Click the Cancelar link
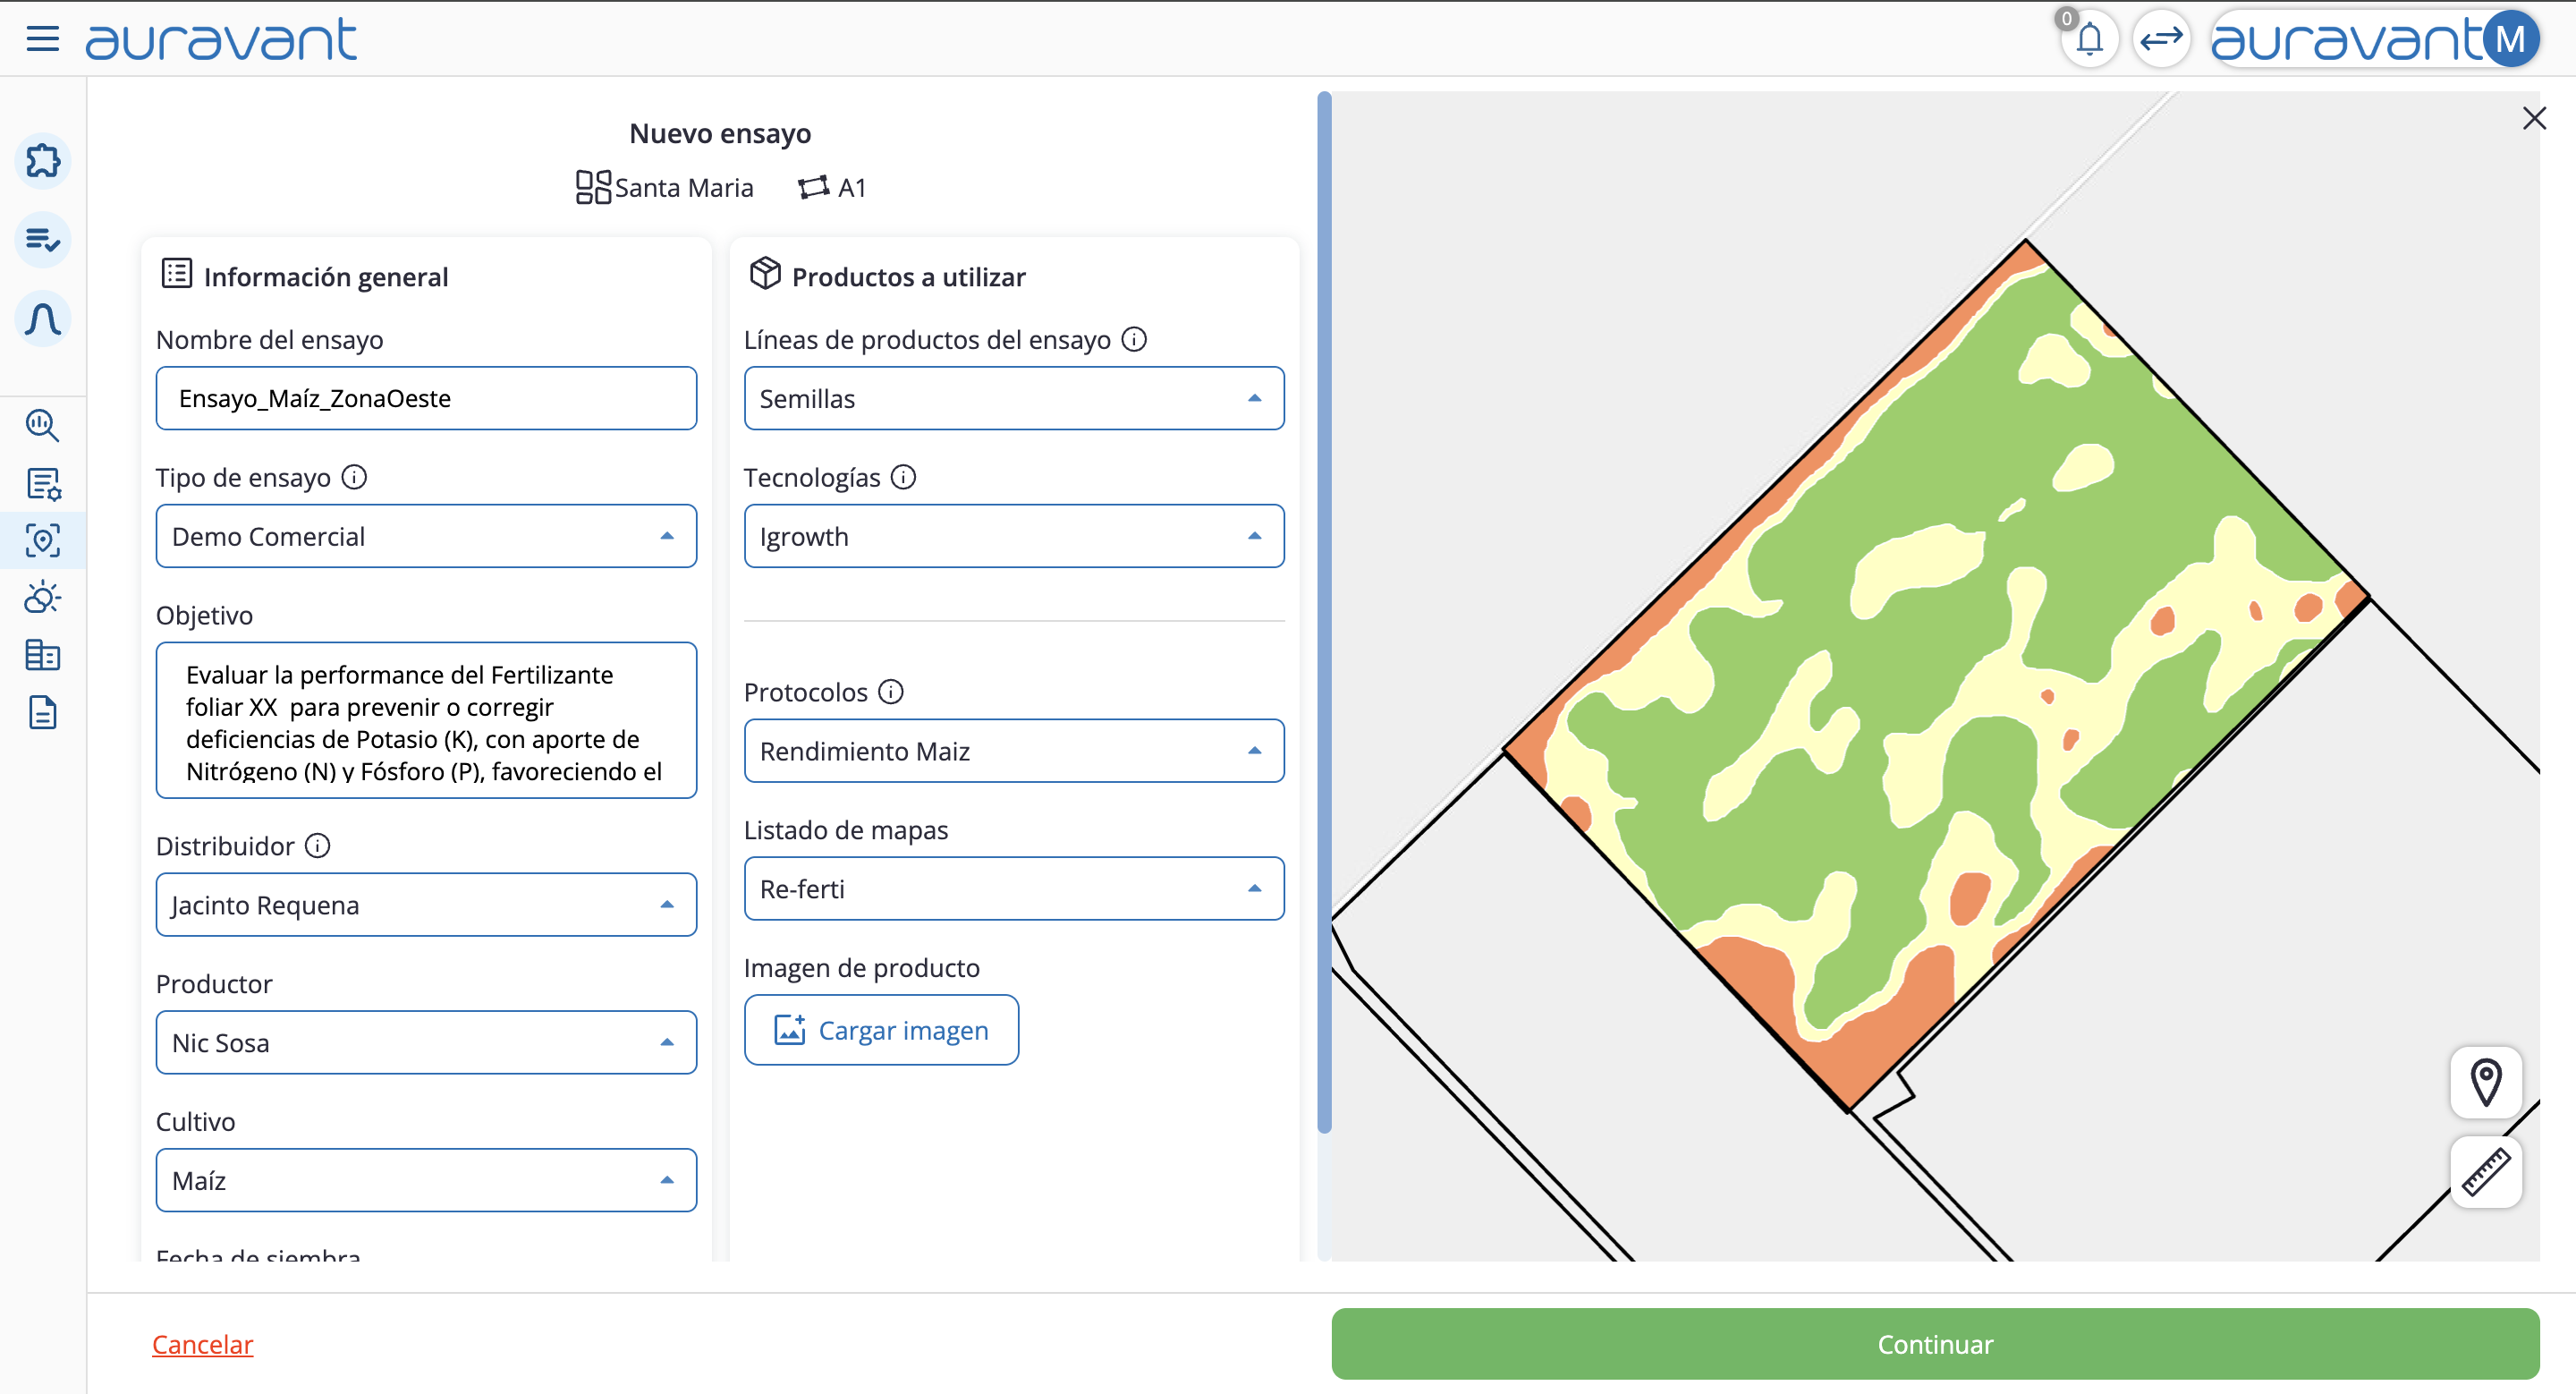The height and width of the screenshot is (1394, 2576). pyautogui.click(x=202, y=1344)
